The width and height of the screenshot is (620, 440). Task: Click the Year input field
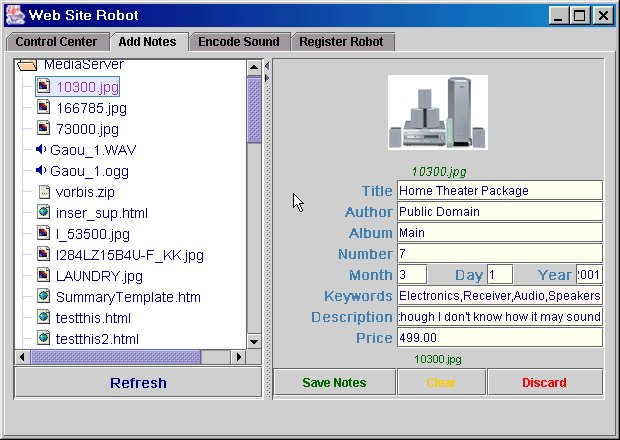589,274
